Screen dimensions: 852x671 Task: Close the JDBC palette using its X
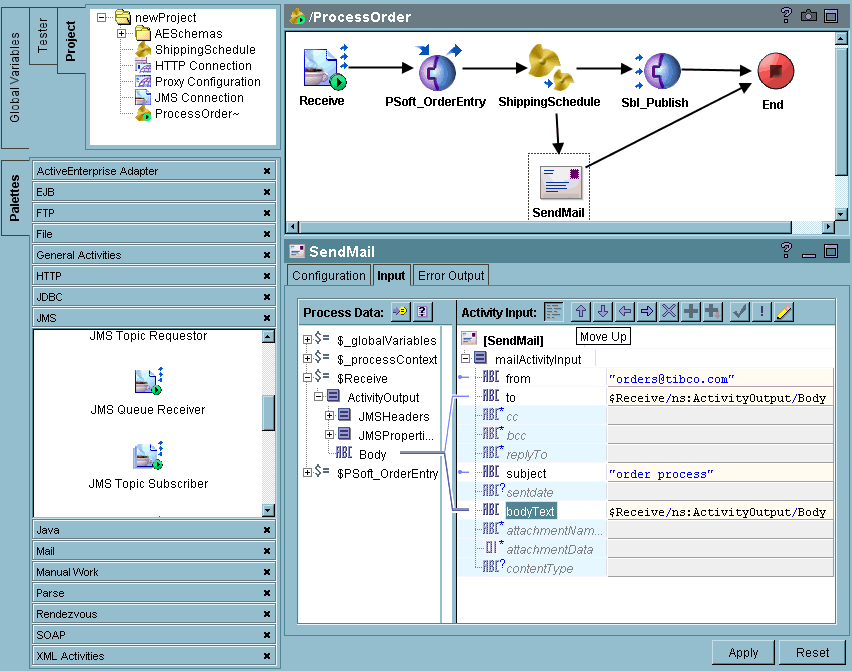pyautogui.click(x=267, y=297)
